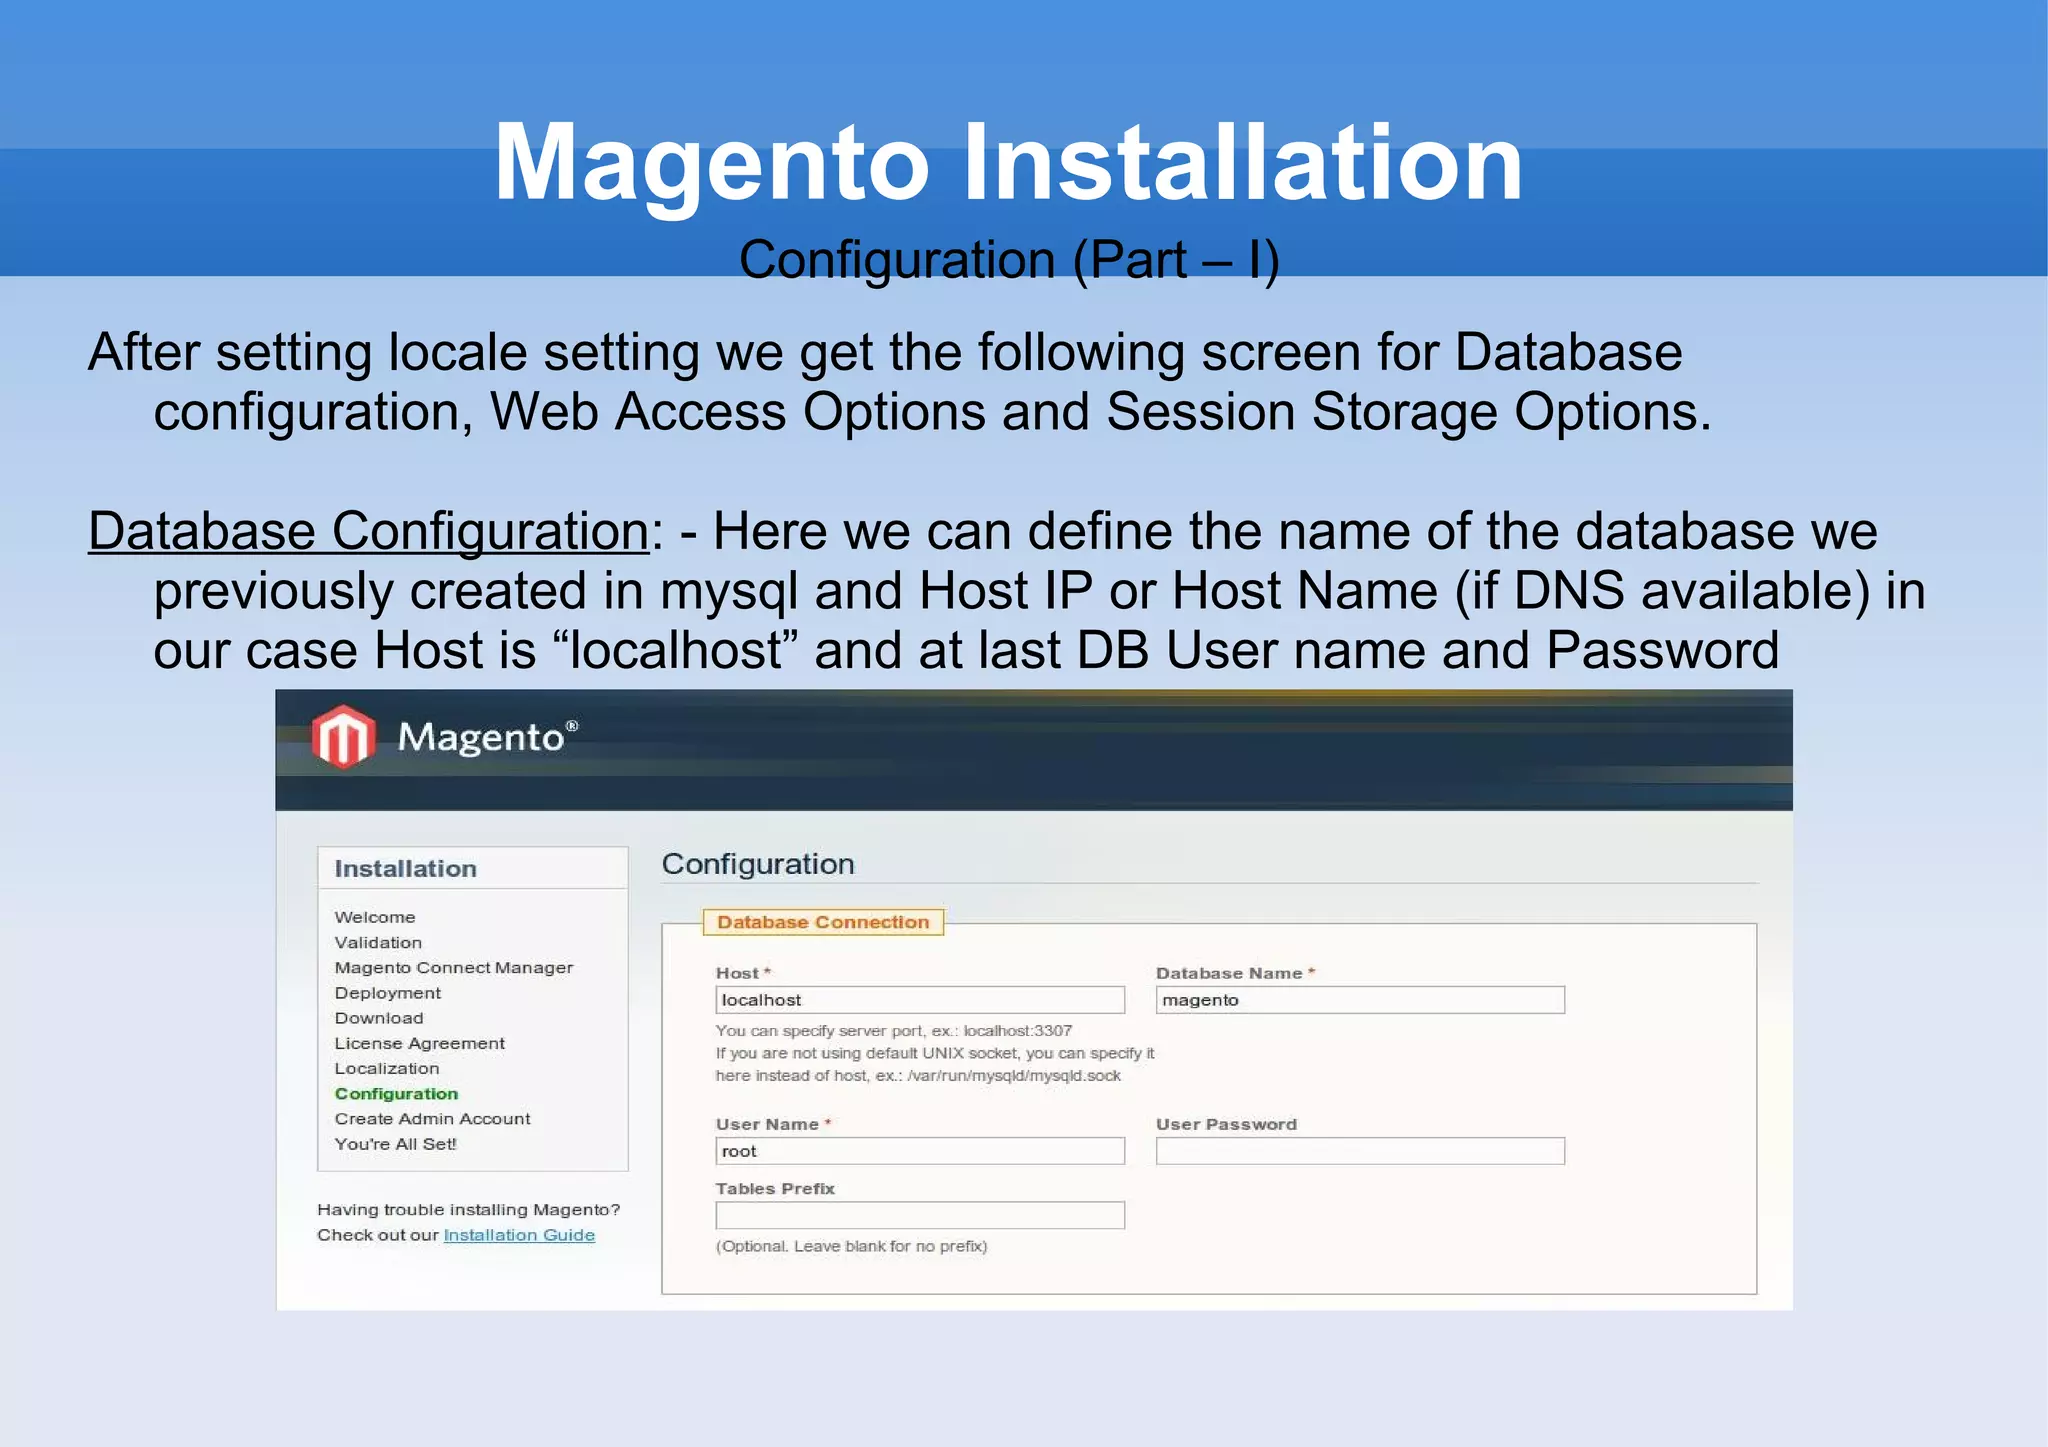Click the Configuration page heading
The image size is (2048, 1447).
point(758,864)
